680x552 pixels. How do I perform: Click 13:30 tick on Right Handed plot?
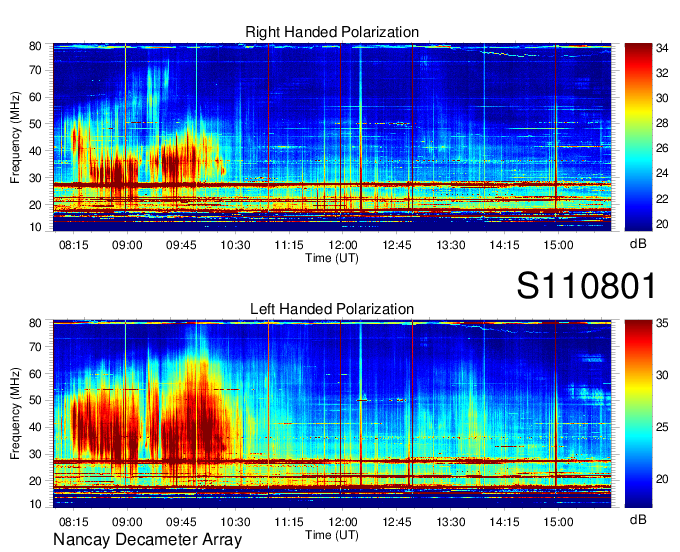[451, 245]
